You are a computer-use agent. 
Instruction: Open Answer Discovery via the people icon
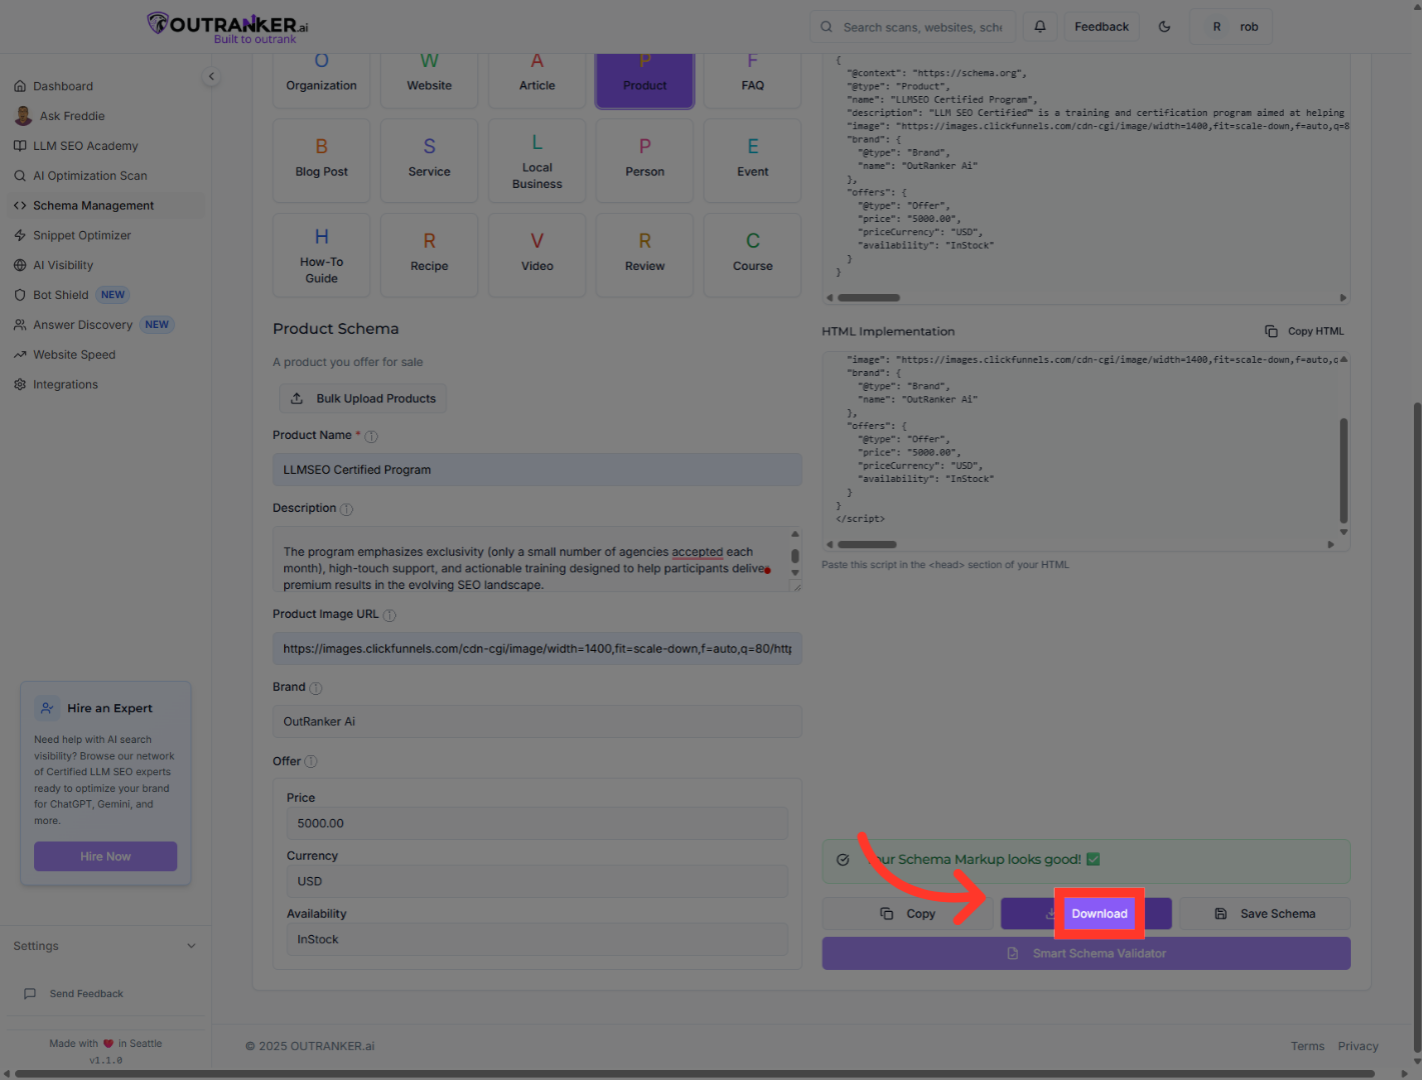click(x=20, y=325)
